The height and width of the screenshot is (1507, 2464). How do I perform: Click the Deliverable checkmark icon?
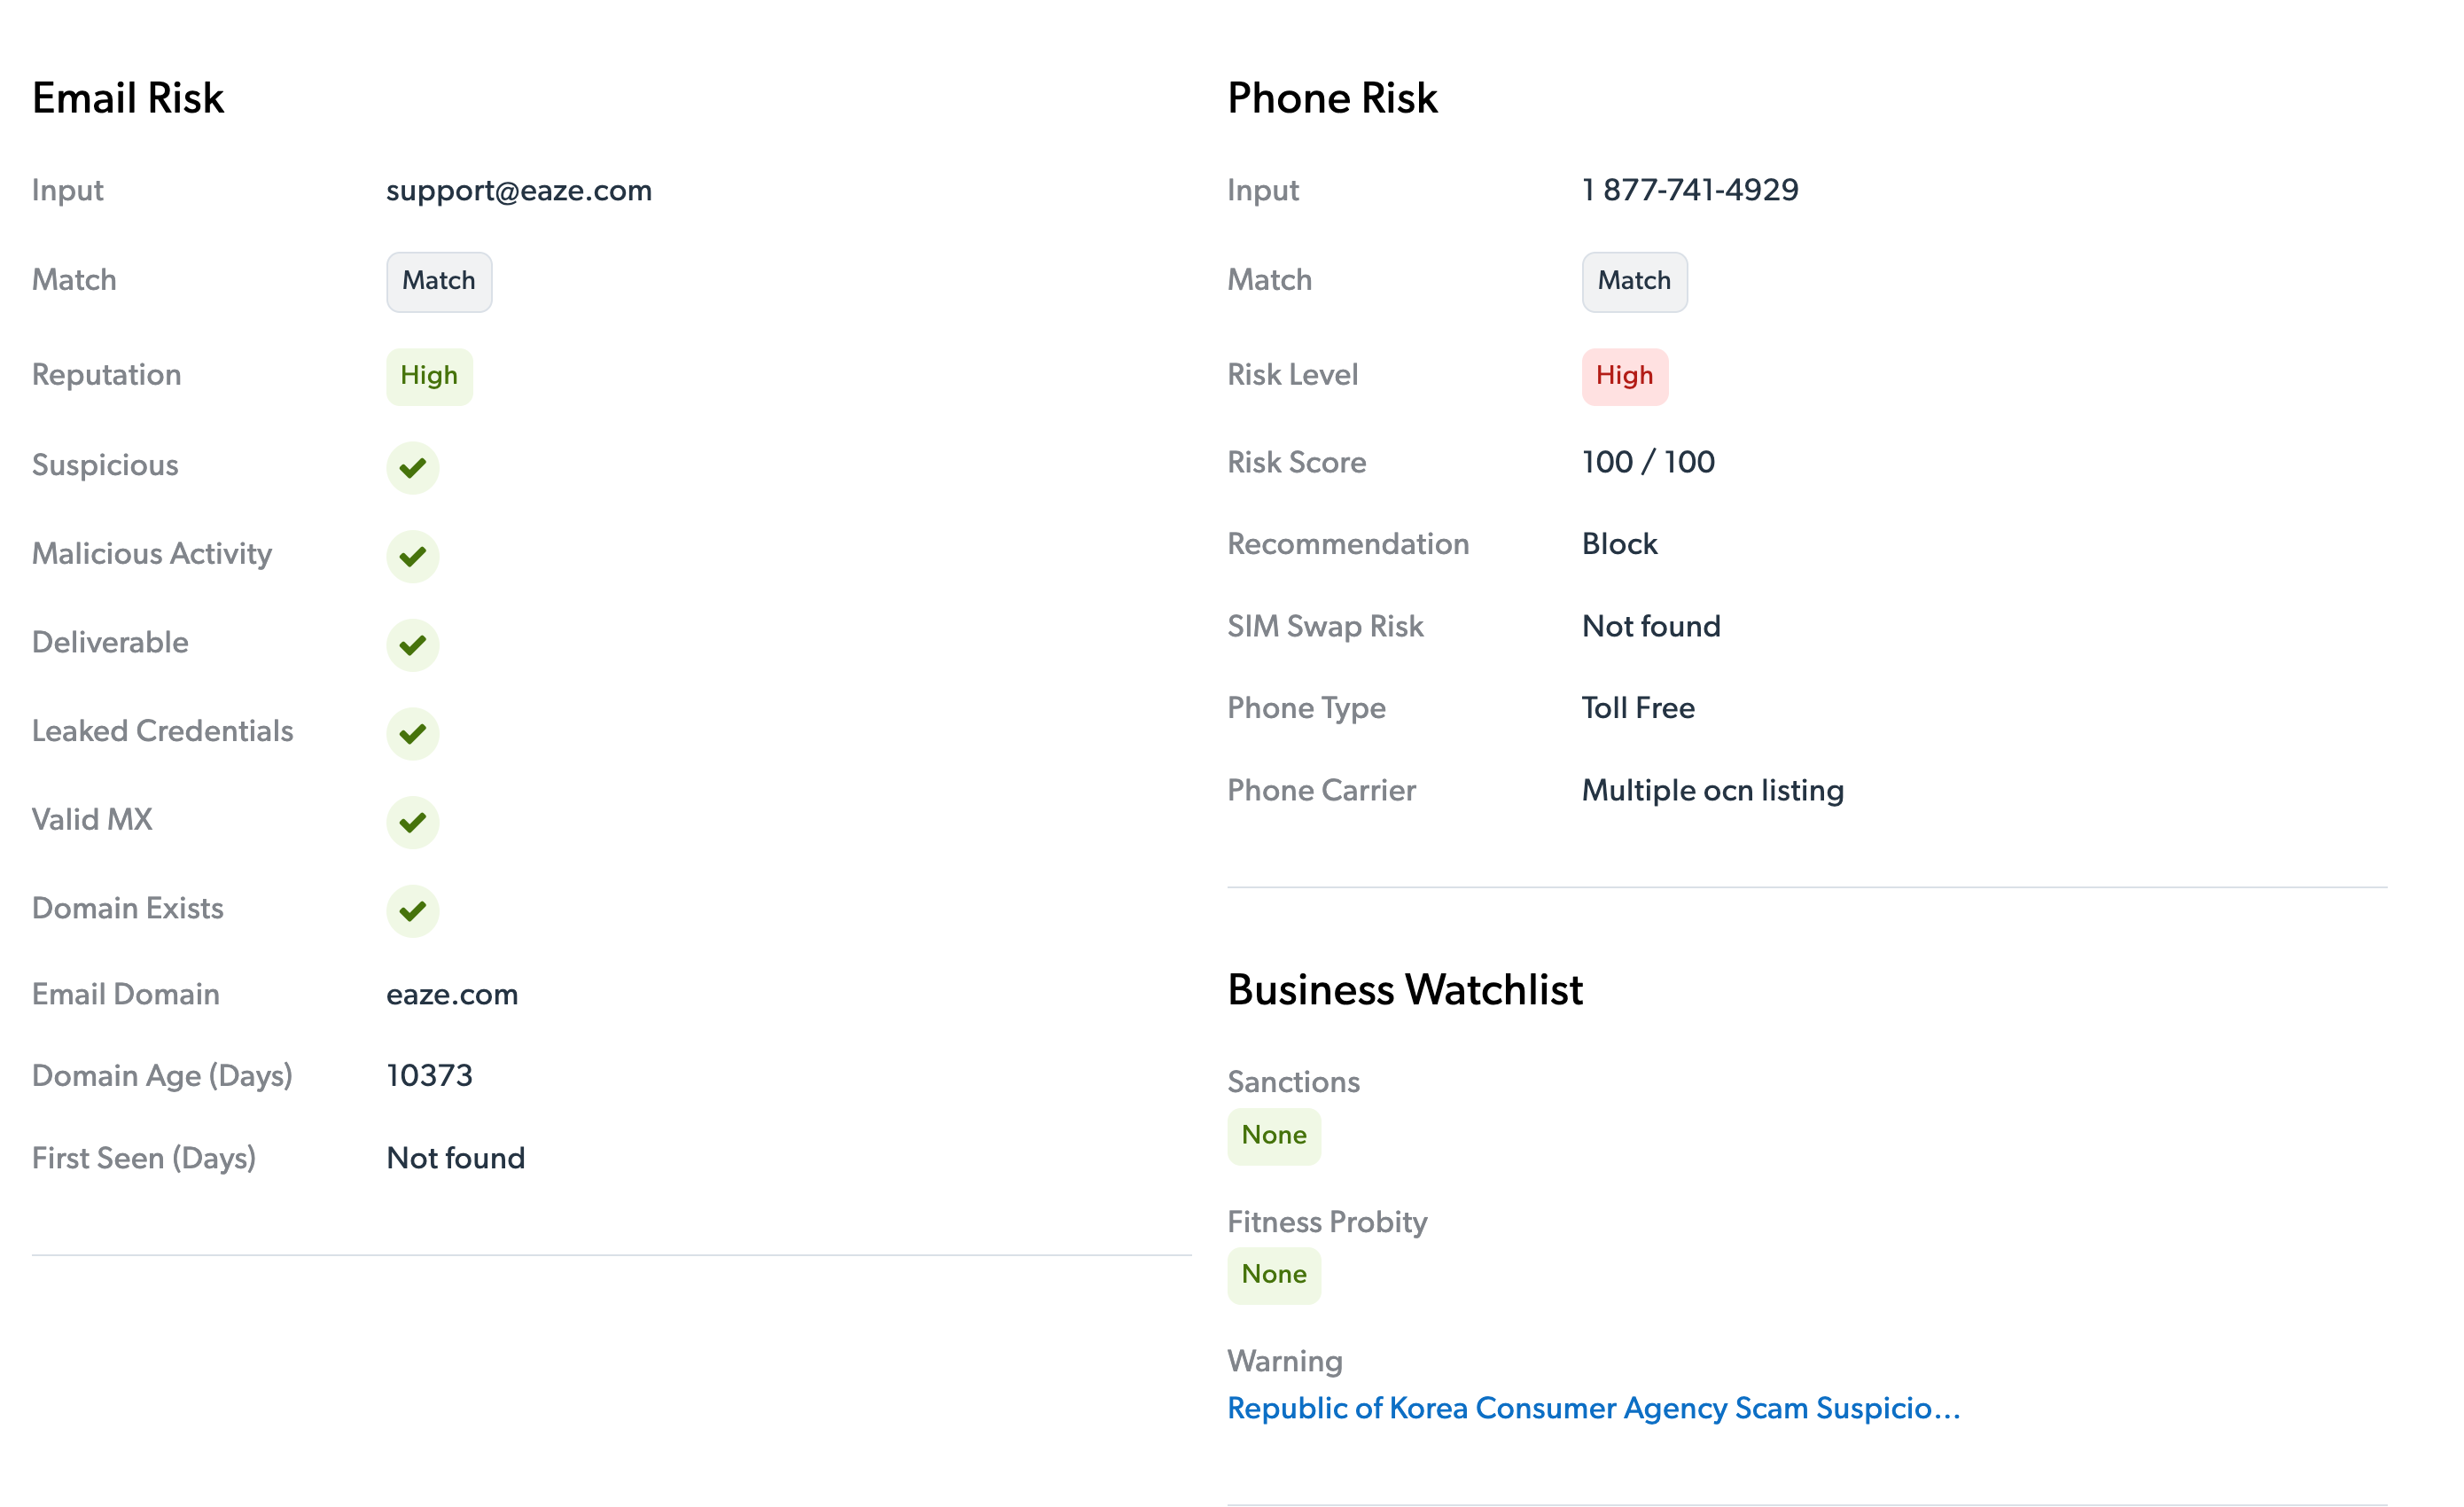tap(412, 644)
